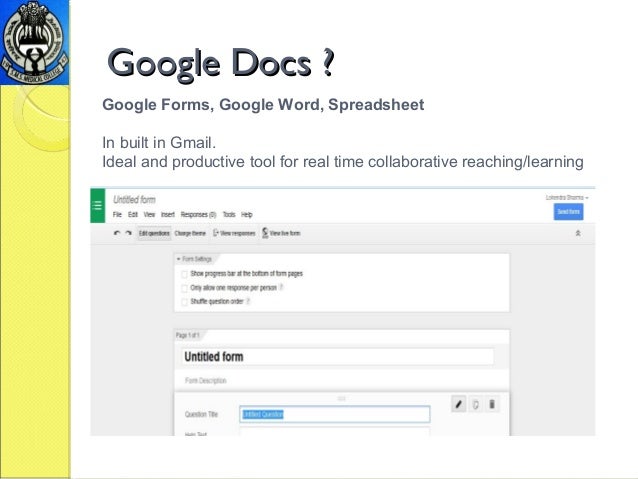Image resolution: width=638 pixels, height=479 pixels.
Task: Open the Tools menu
Action: click(229, 214)
